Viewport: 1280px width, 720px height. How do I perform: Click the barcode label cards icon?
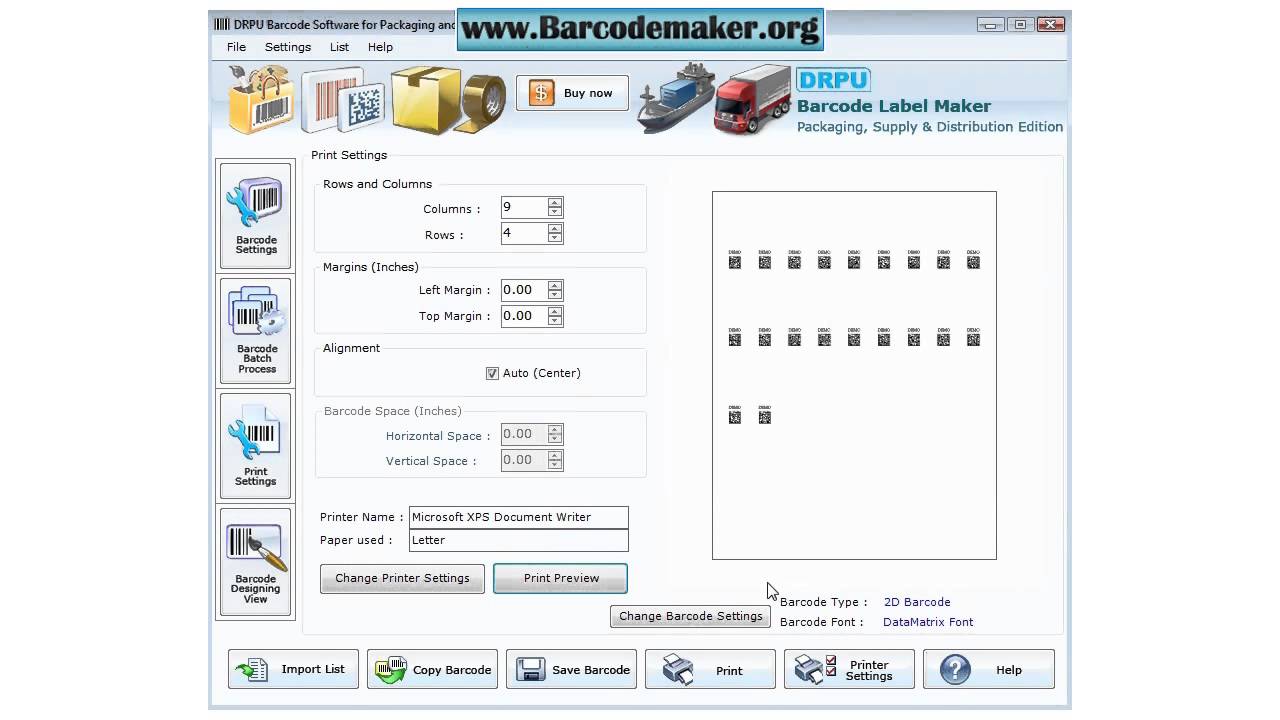(x=343, y=100)
